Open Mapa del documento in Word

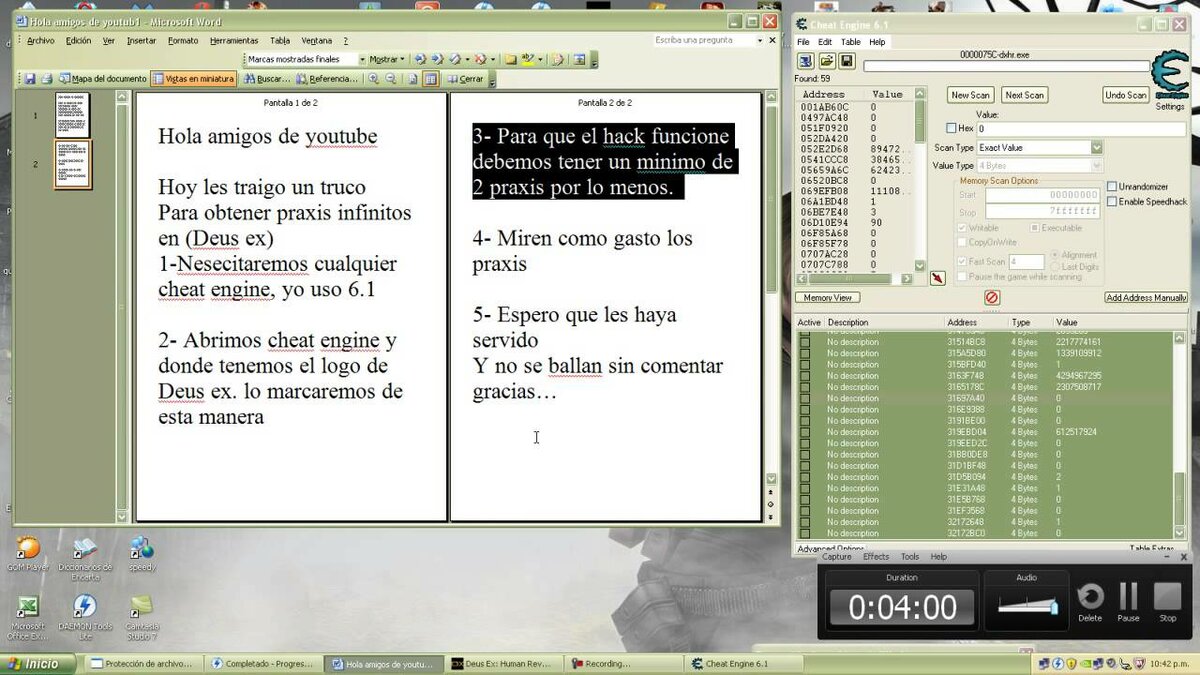103,79
